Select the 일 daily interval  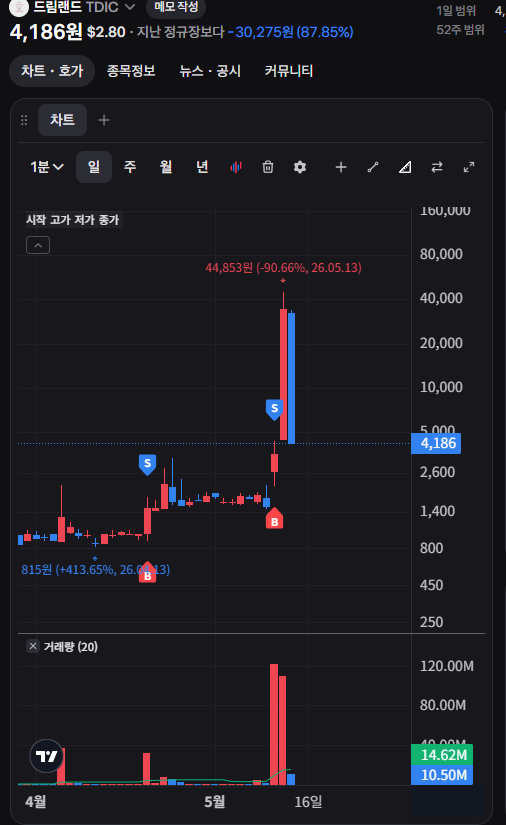click(x=94, y=167)
